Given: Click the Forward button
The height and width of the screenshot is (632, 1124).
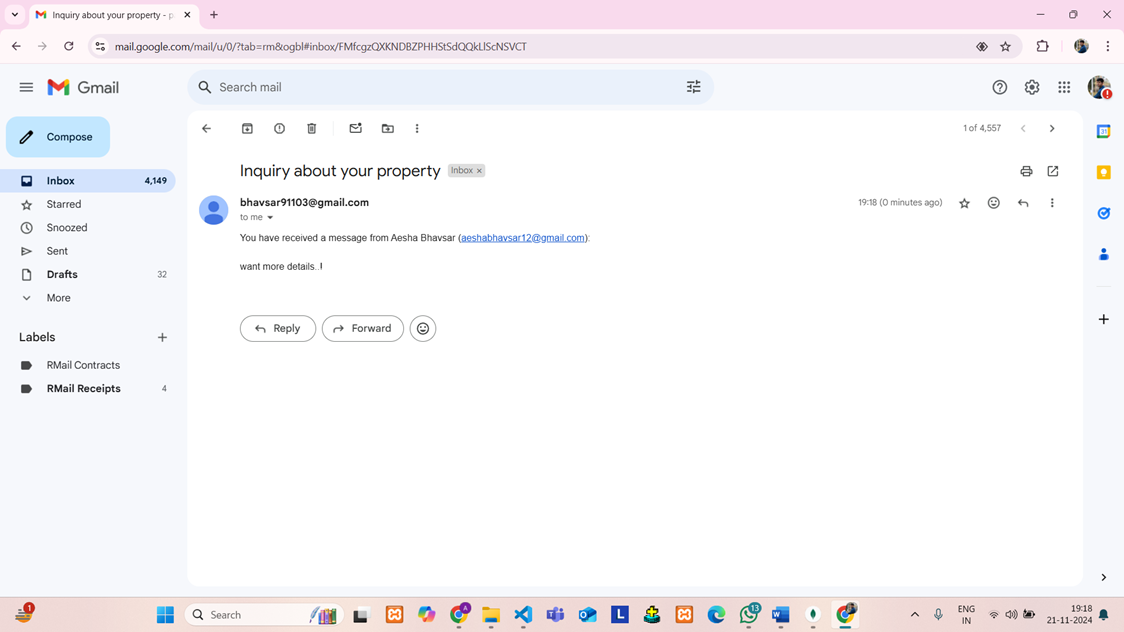Looking at the screenshot, I should (362, 329).
